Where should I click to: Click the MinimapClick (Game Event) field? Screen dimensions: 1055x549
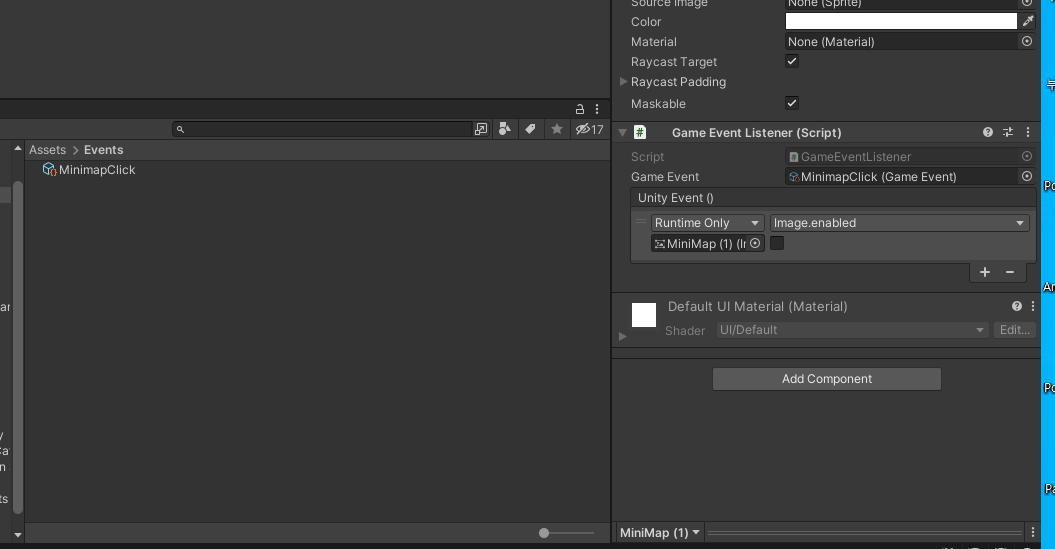click(903, 177)
